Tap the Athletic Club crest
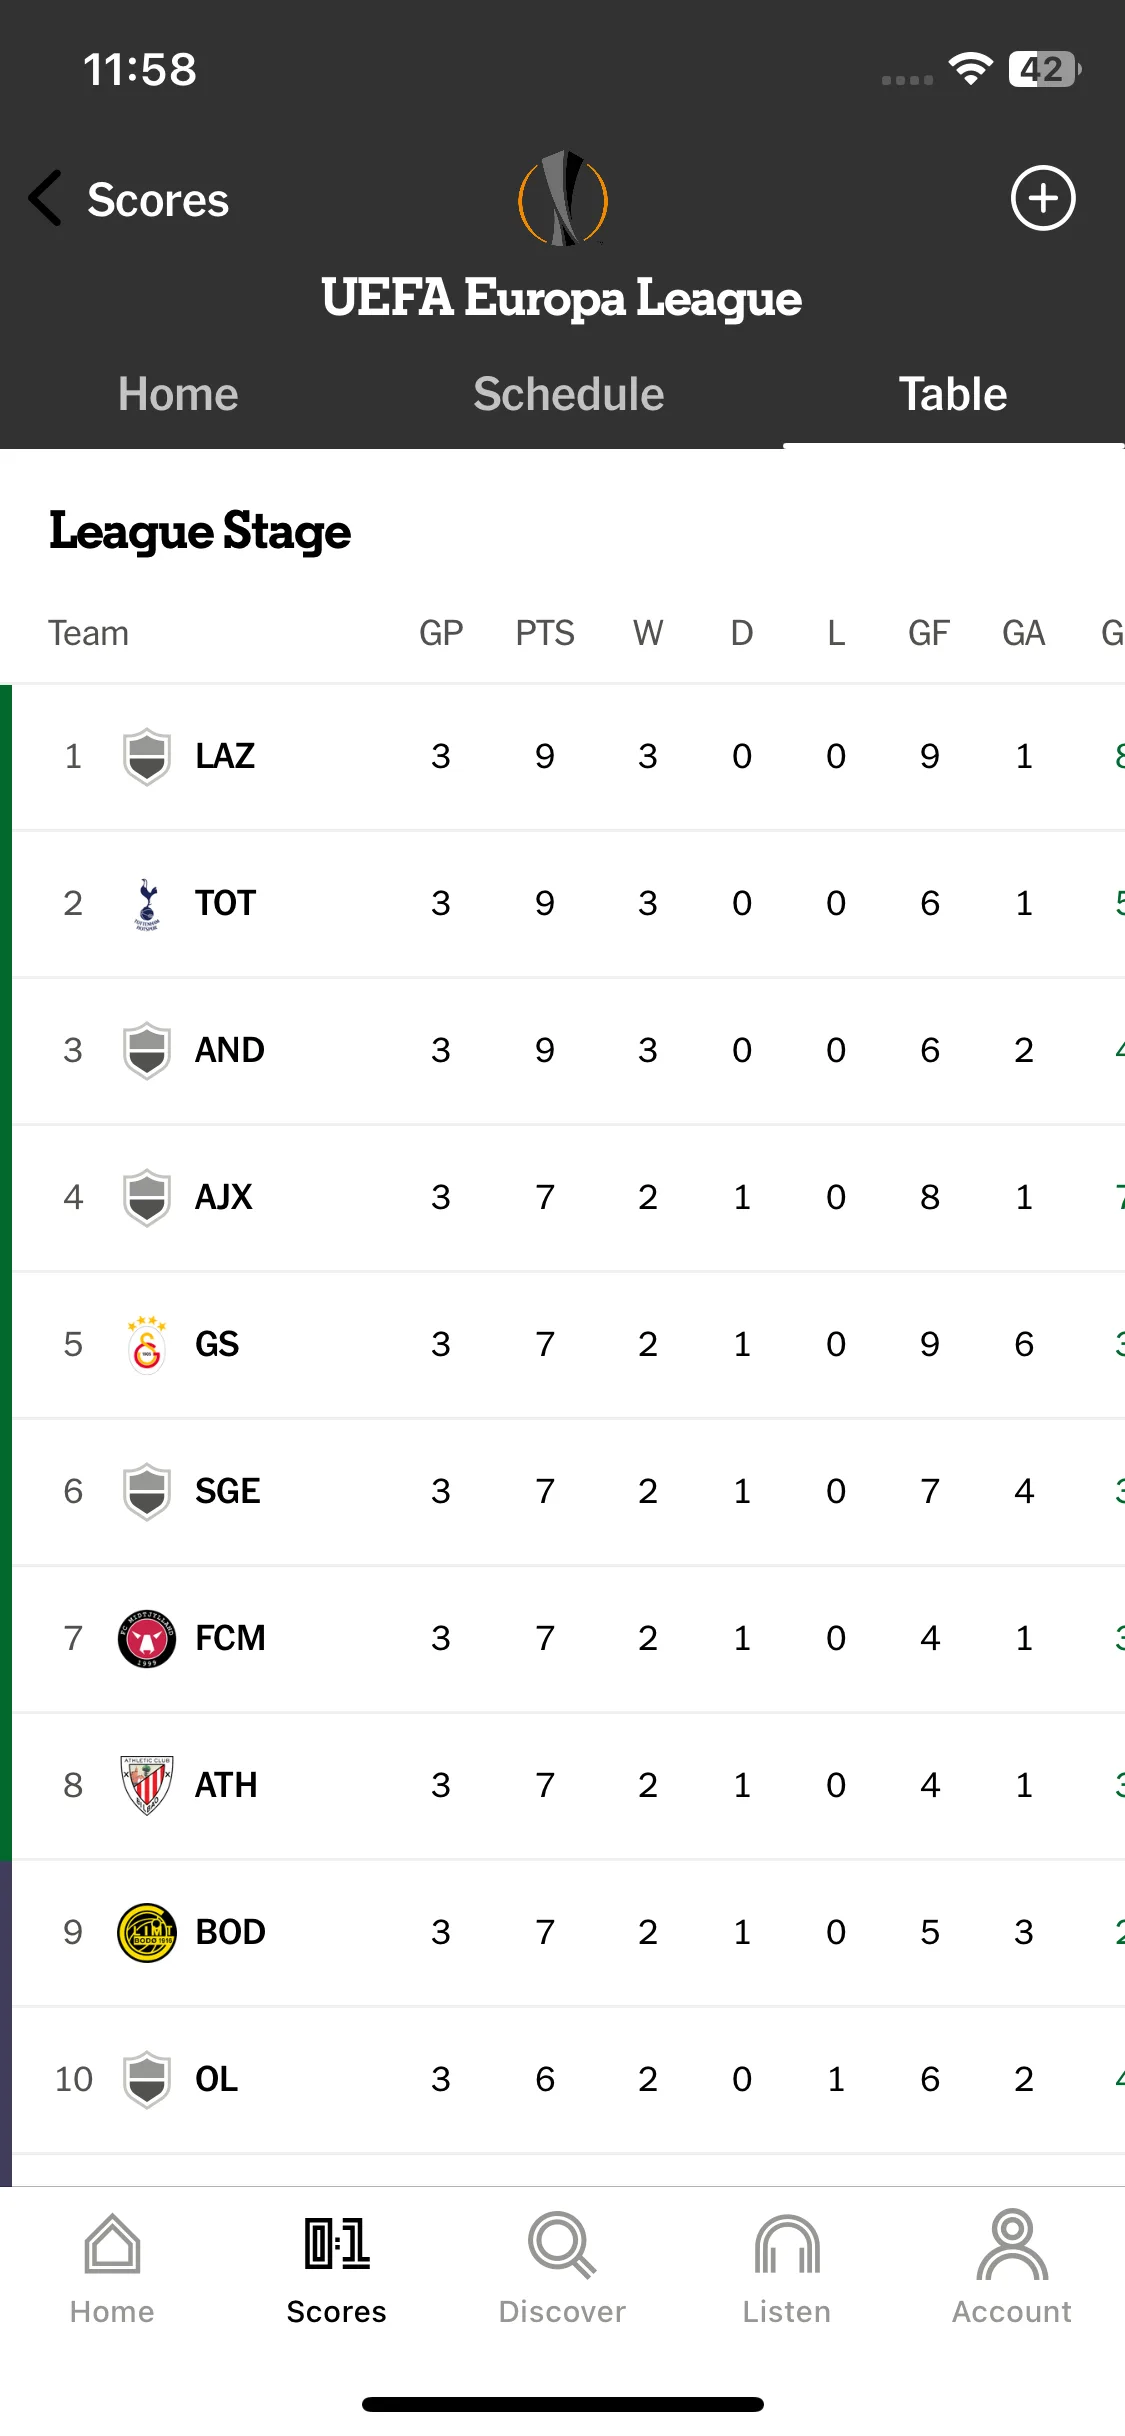 point(147,1785)
